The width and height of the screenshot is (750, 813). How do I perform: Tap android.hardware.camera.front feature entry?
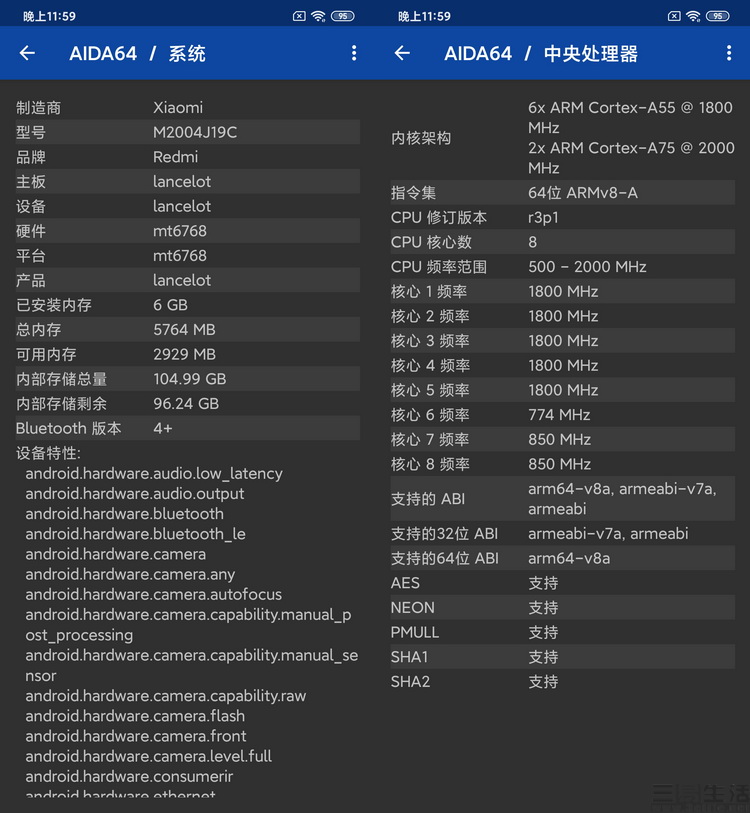pos(136,736)
